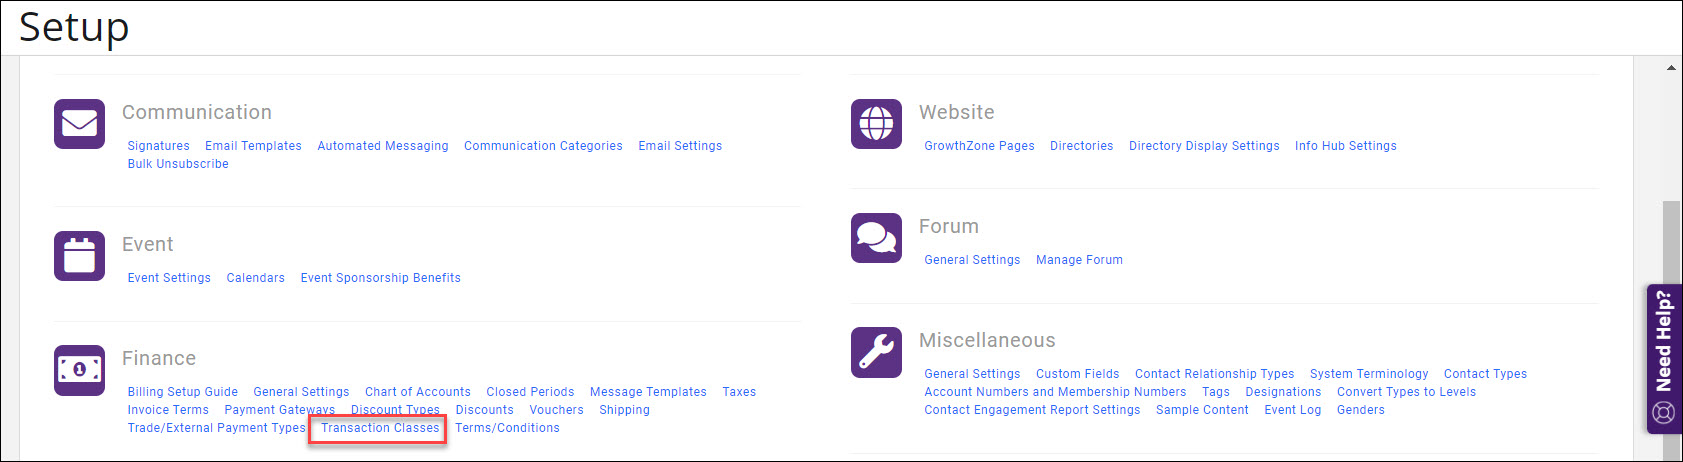
Task: Open Custom Fields under Miscellaneous
Action: 1077,374
